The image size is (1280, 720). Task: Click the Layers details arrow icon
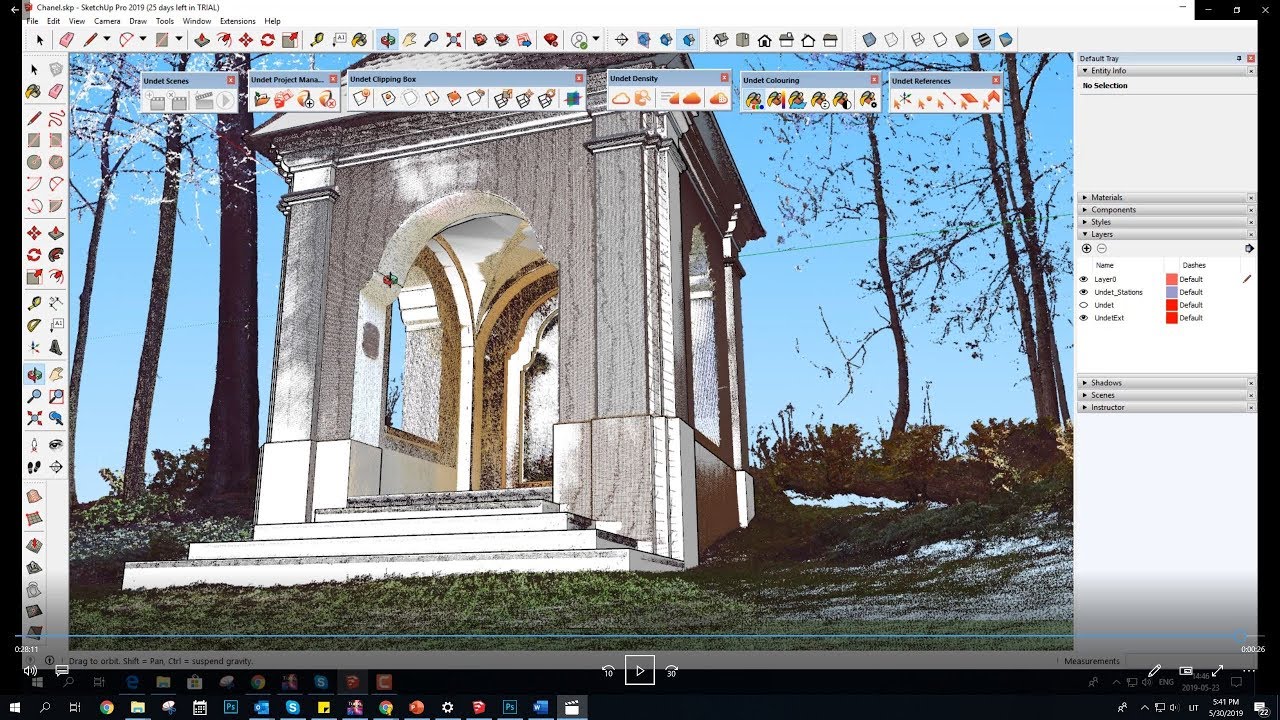[1249, 248]
